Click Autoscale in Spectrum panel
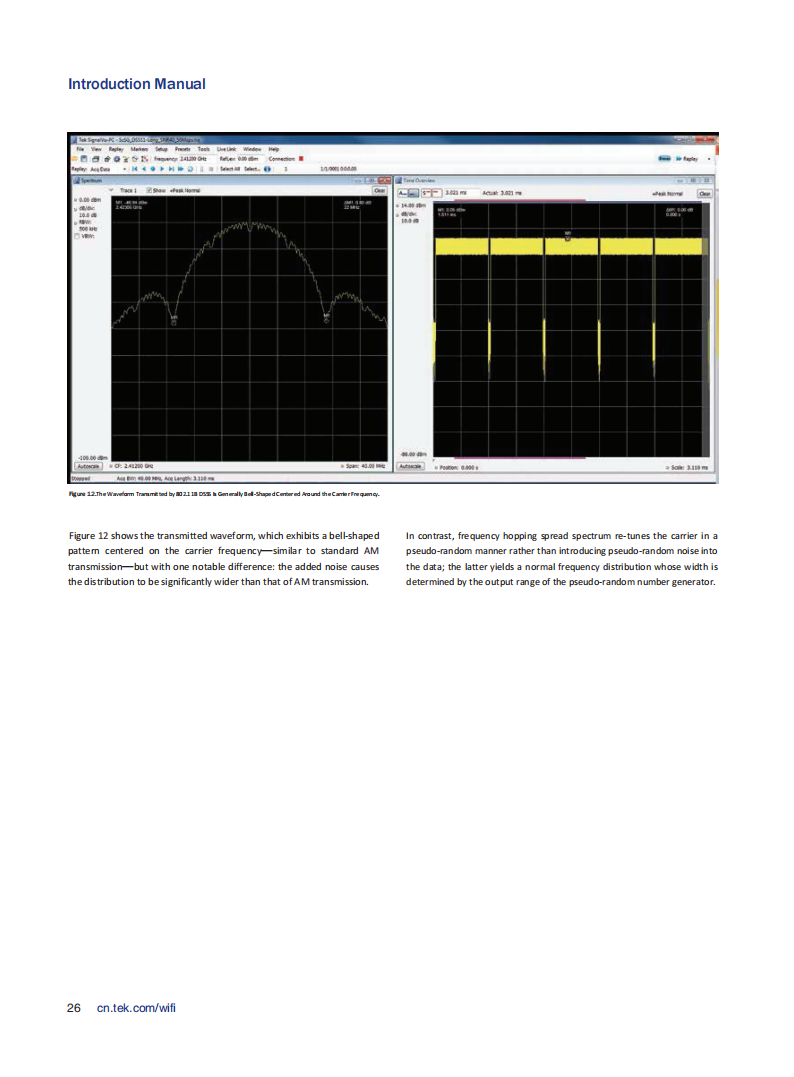The height and width of the screenshot is (1077, 794). click(88, 466)
